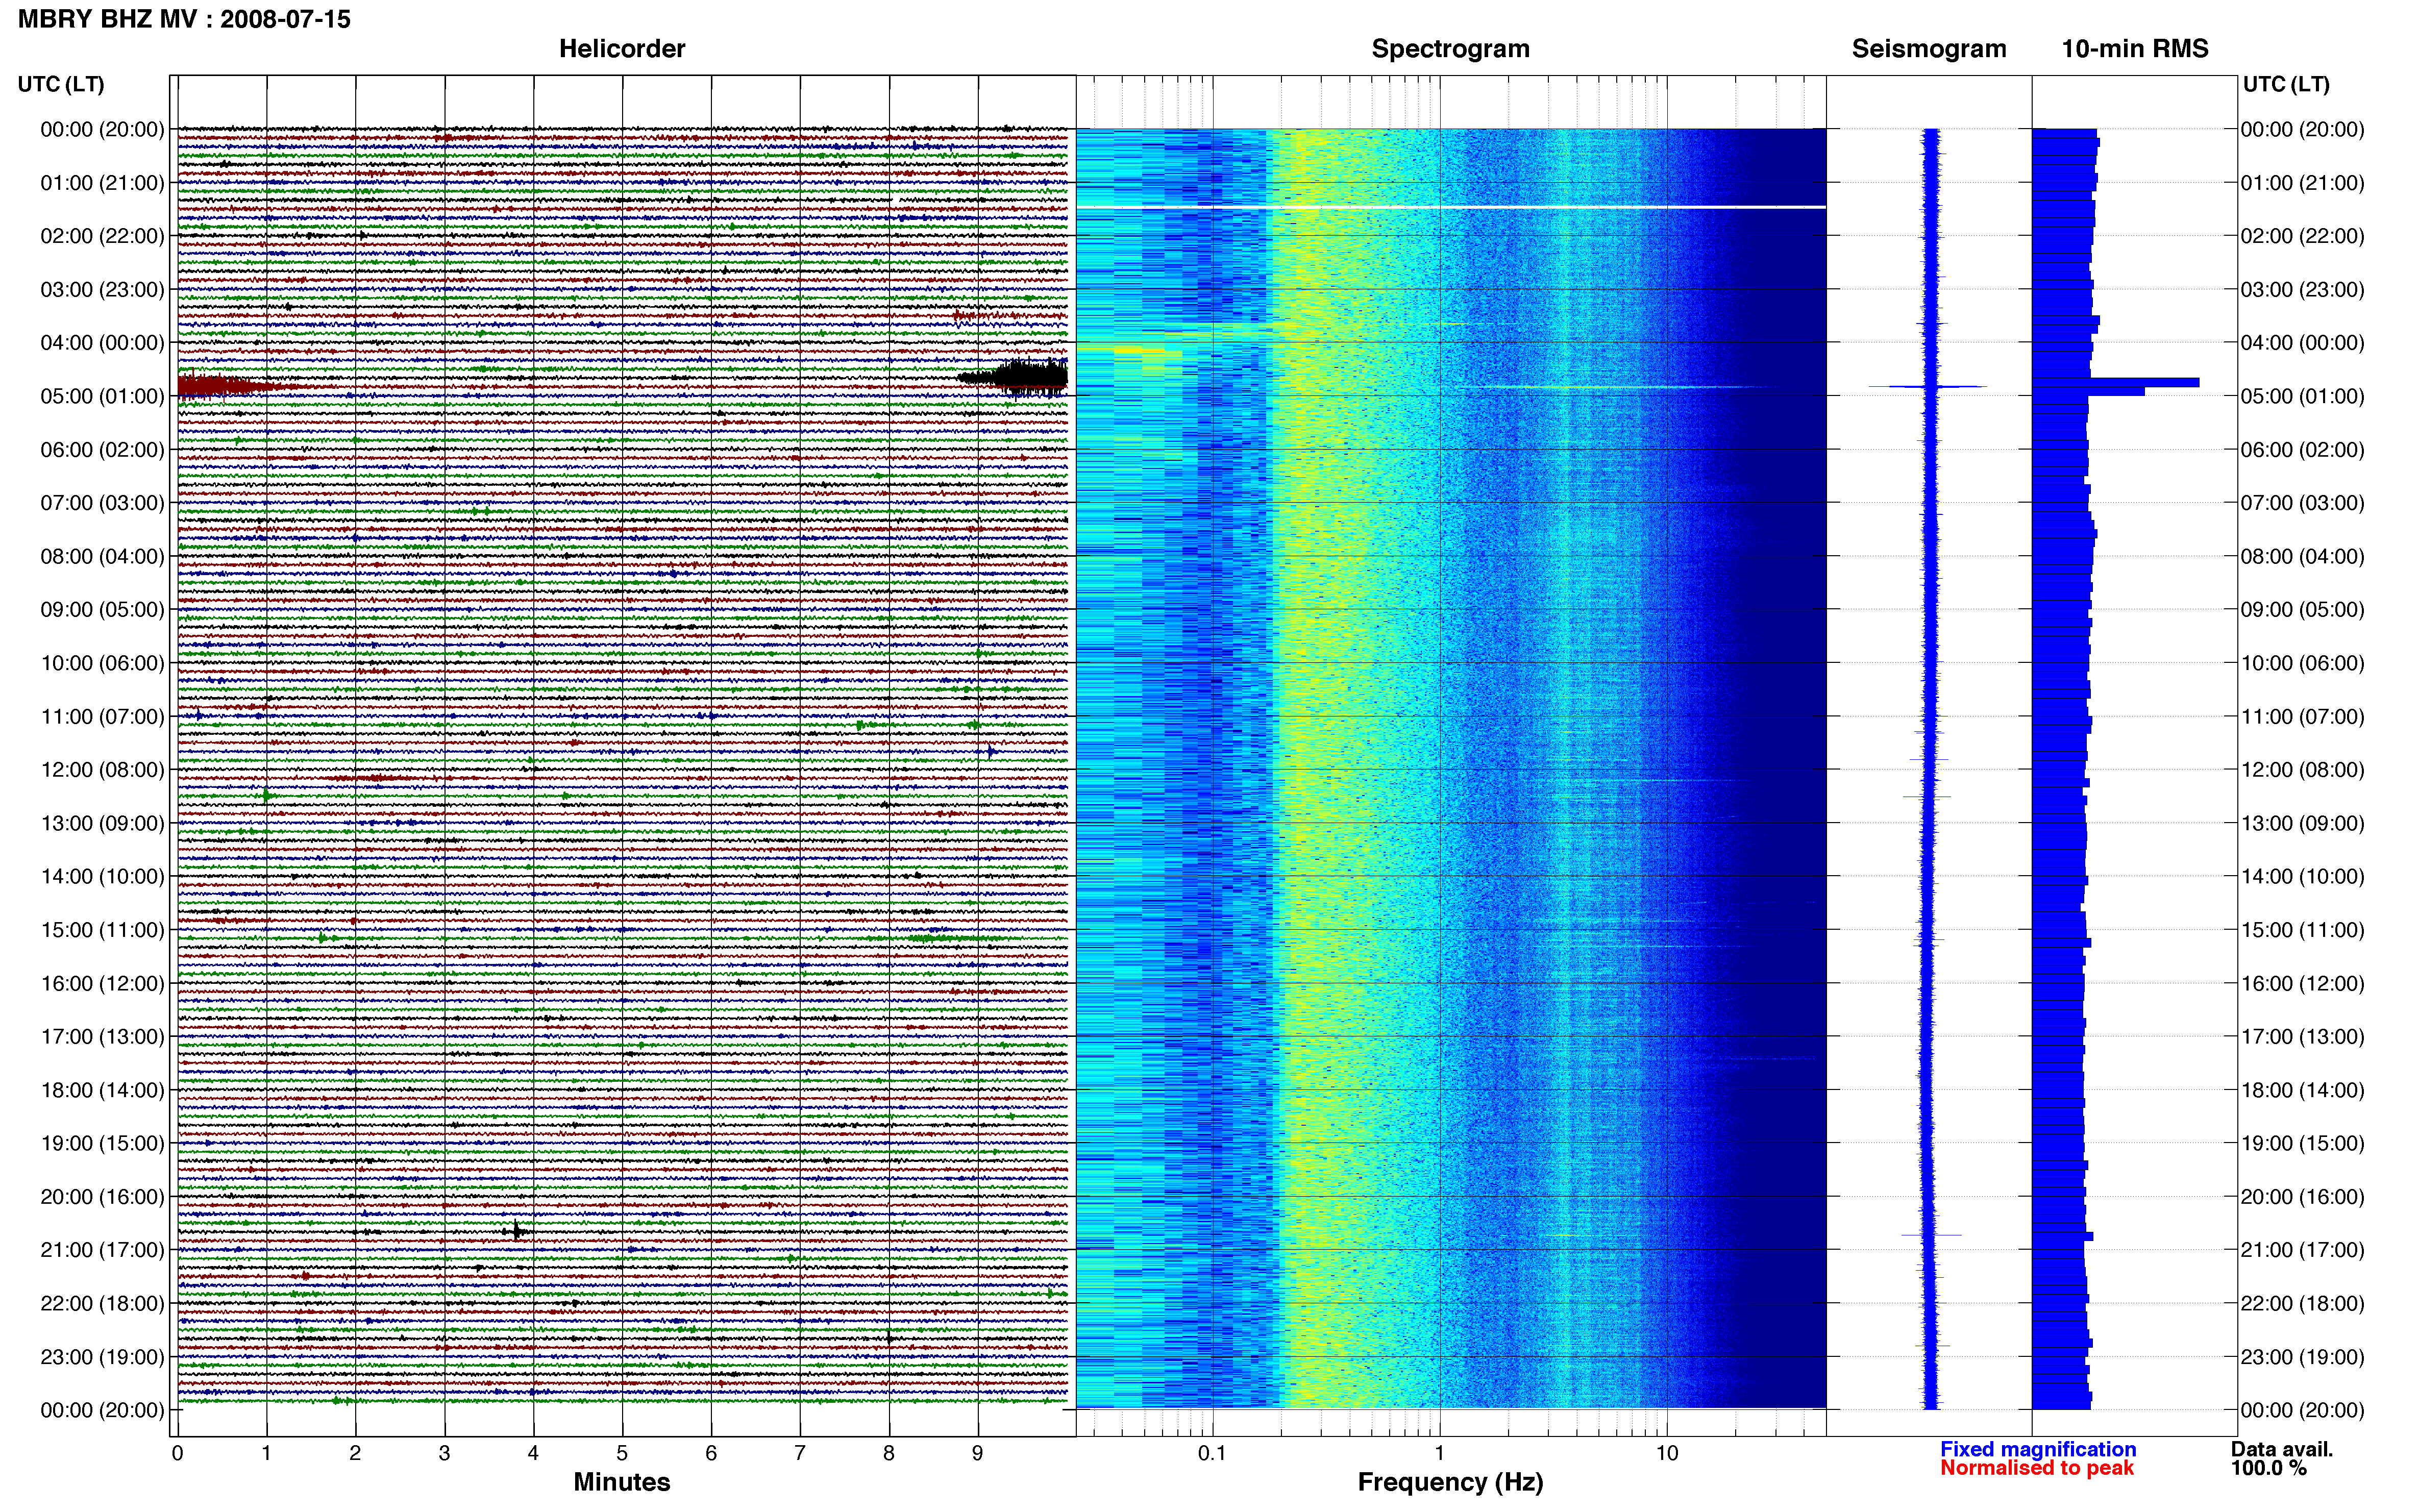Click the 'Fixed magnification' legend text
Screen dimensions: 2419x1512
click(x=2038, y=1449)
